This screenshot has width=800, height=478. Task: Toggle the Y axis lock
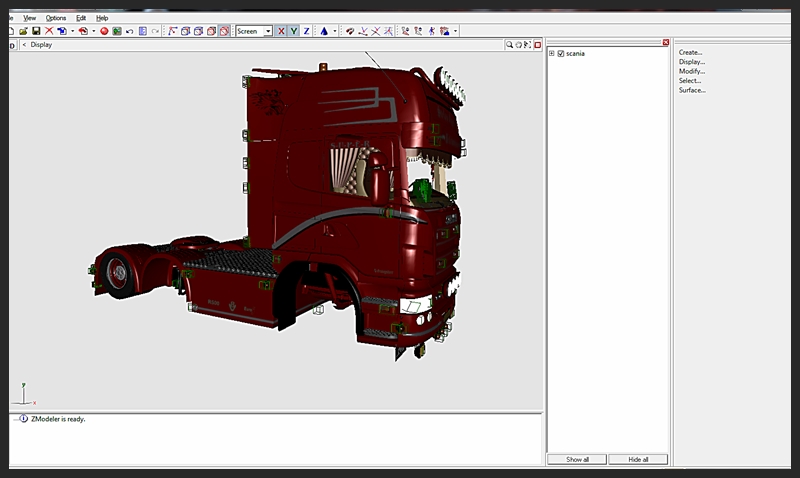(294, 31)
